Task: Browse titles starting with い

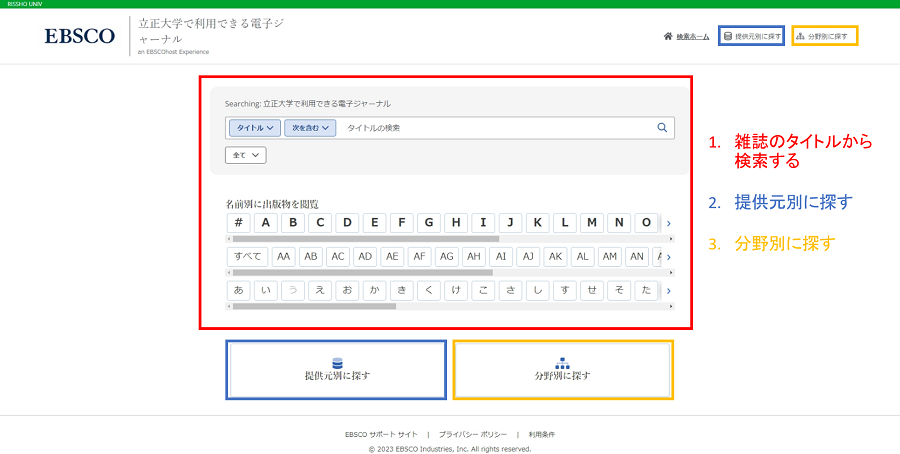Action: pyautogui.click(x=265, y=290)
